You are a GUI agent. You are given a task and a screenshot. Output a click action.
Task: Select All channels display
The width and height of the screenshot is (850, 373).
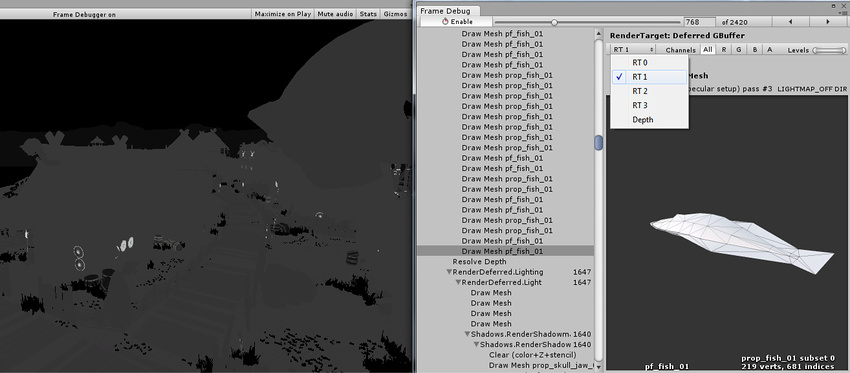pyautogui.click(x=707, y=50)
